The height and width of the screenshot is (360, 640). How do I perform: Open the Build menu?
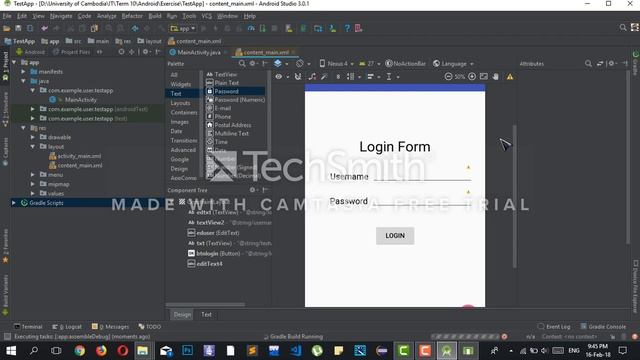click(155, 16)
